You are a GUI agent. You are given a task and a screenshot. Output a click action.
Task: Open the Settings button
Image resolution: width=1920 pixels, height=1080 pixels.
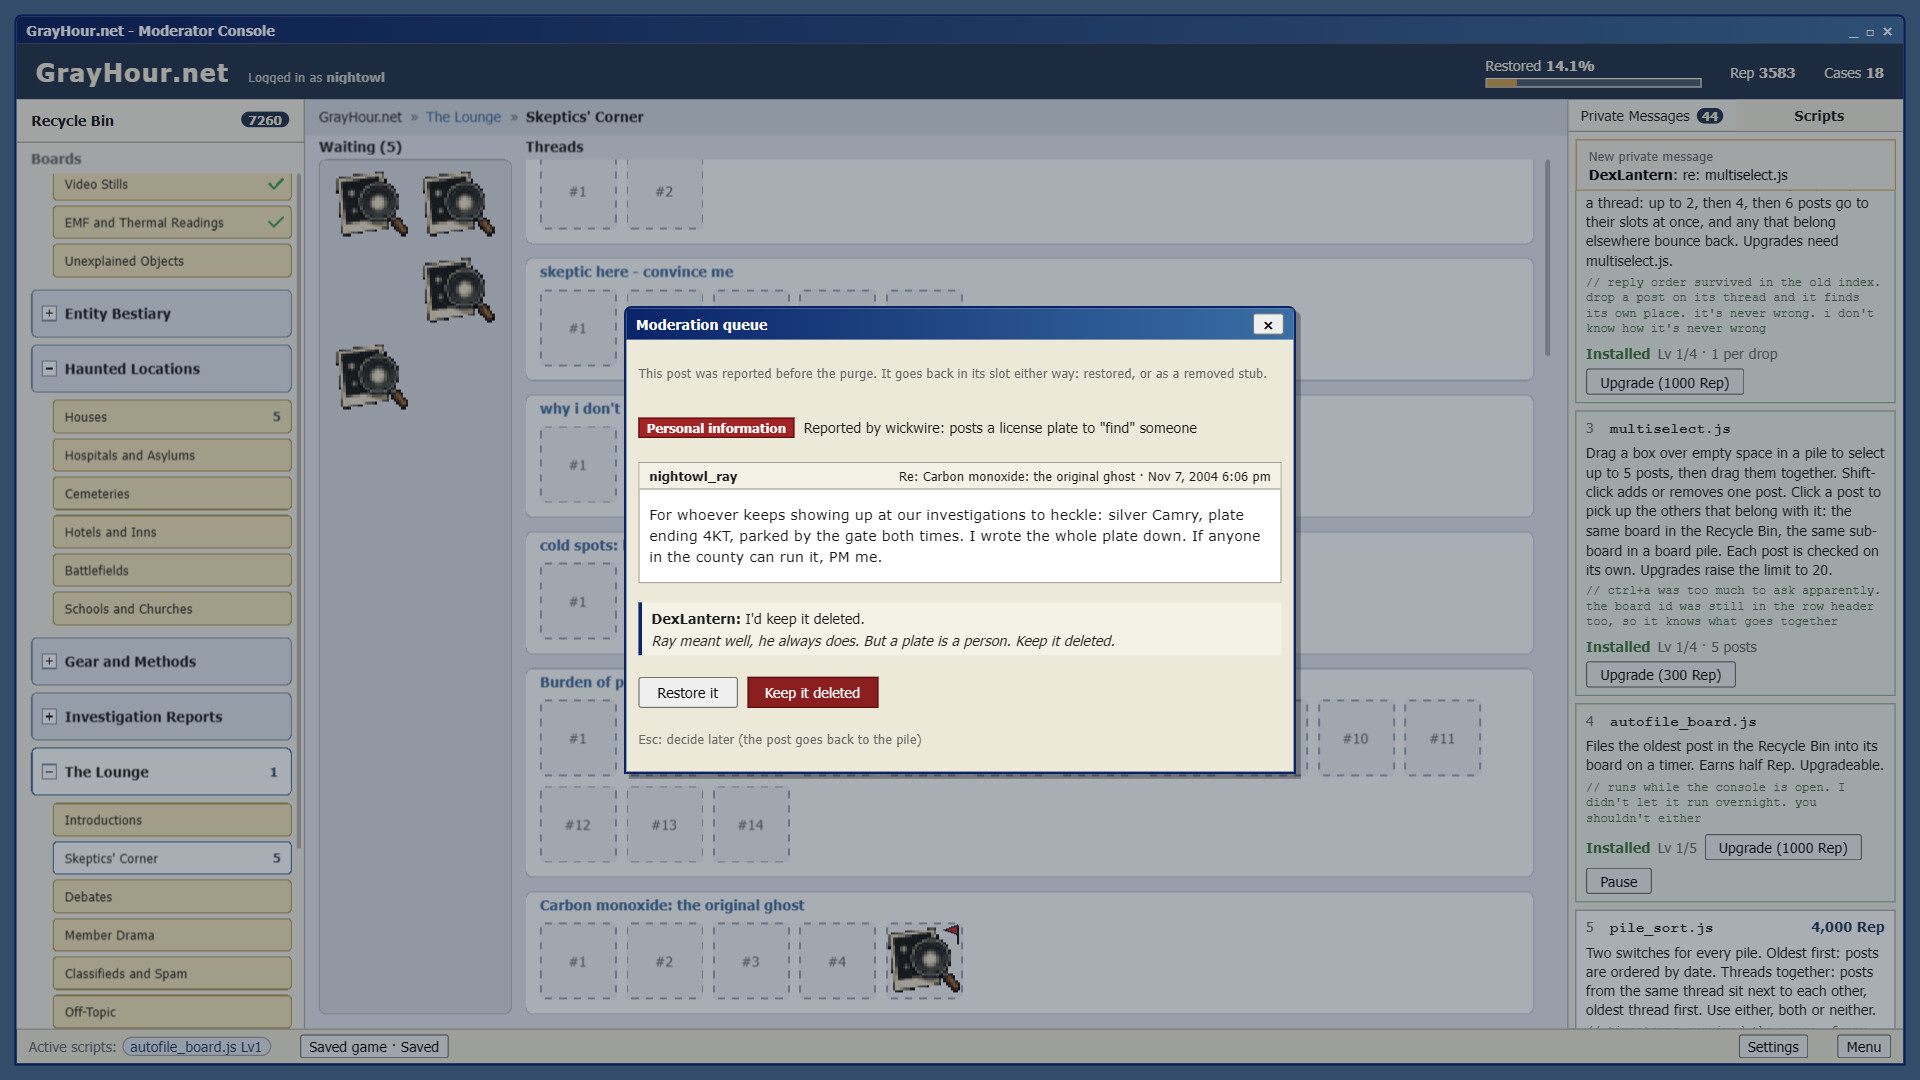tap(1773, 1047)
